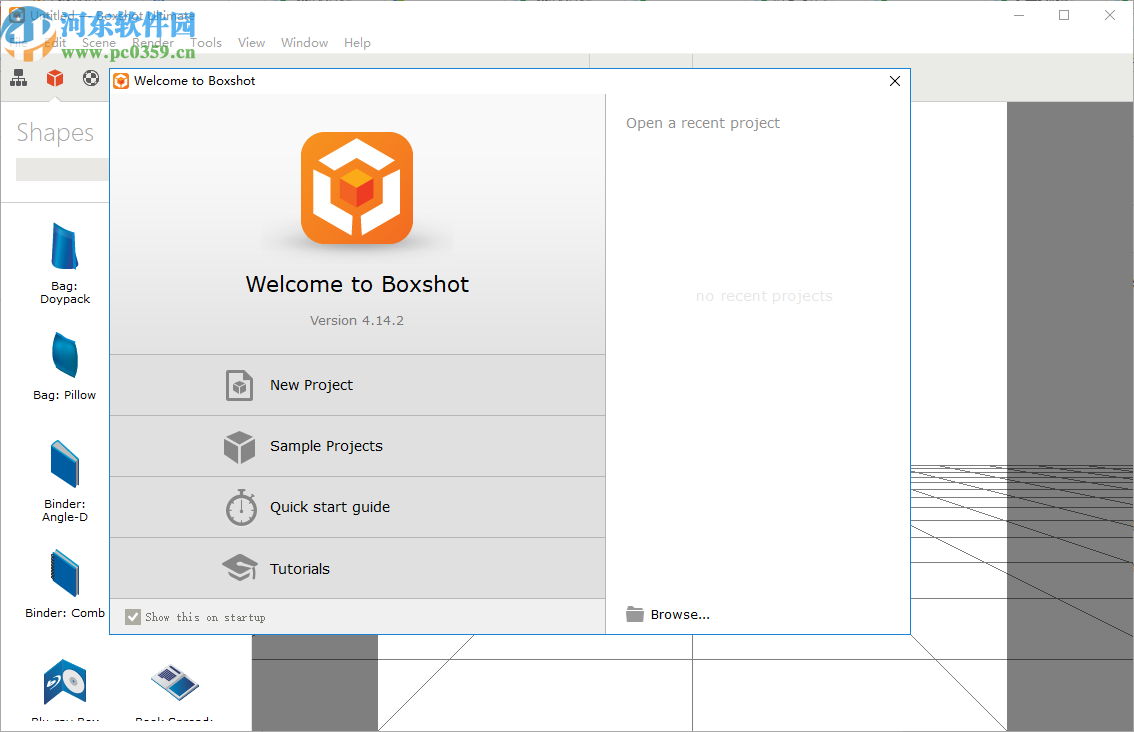This screenshot has width=1134, height=732.
Task: Open the materials sphere panel icon
Action: [x=91, y=78]
